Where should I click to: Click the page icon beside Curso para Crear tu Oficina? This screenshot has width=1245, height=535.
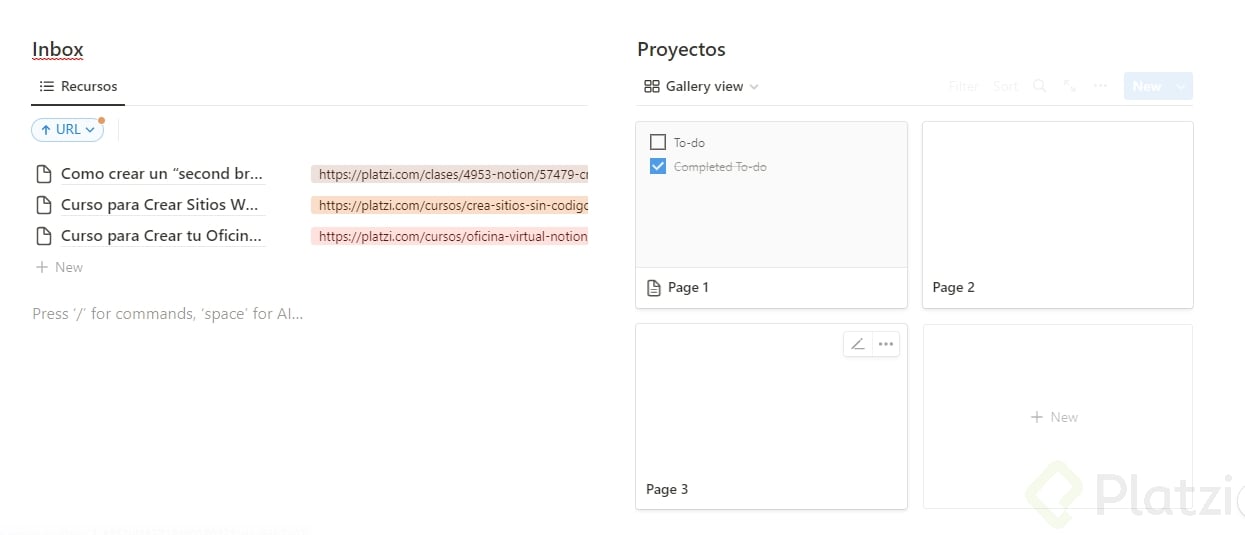[43, 236]
